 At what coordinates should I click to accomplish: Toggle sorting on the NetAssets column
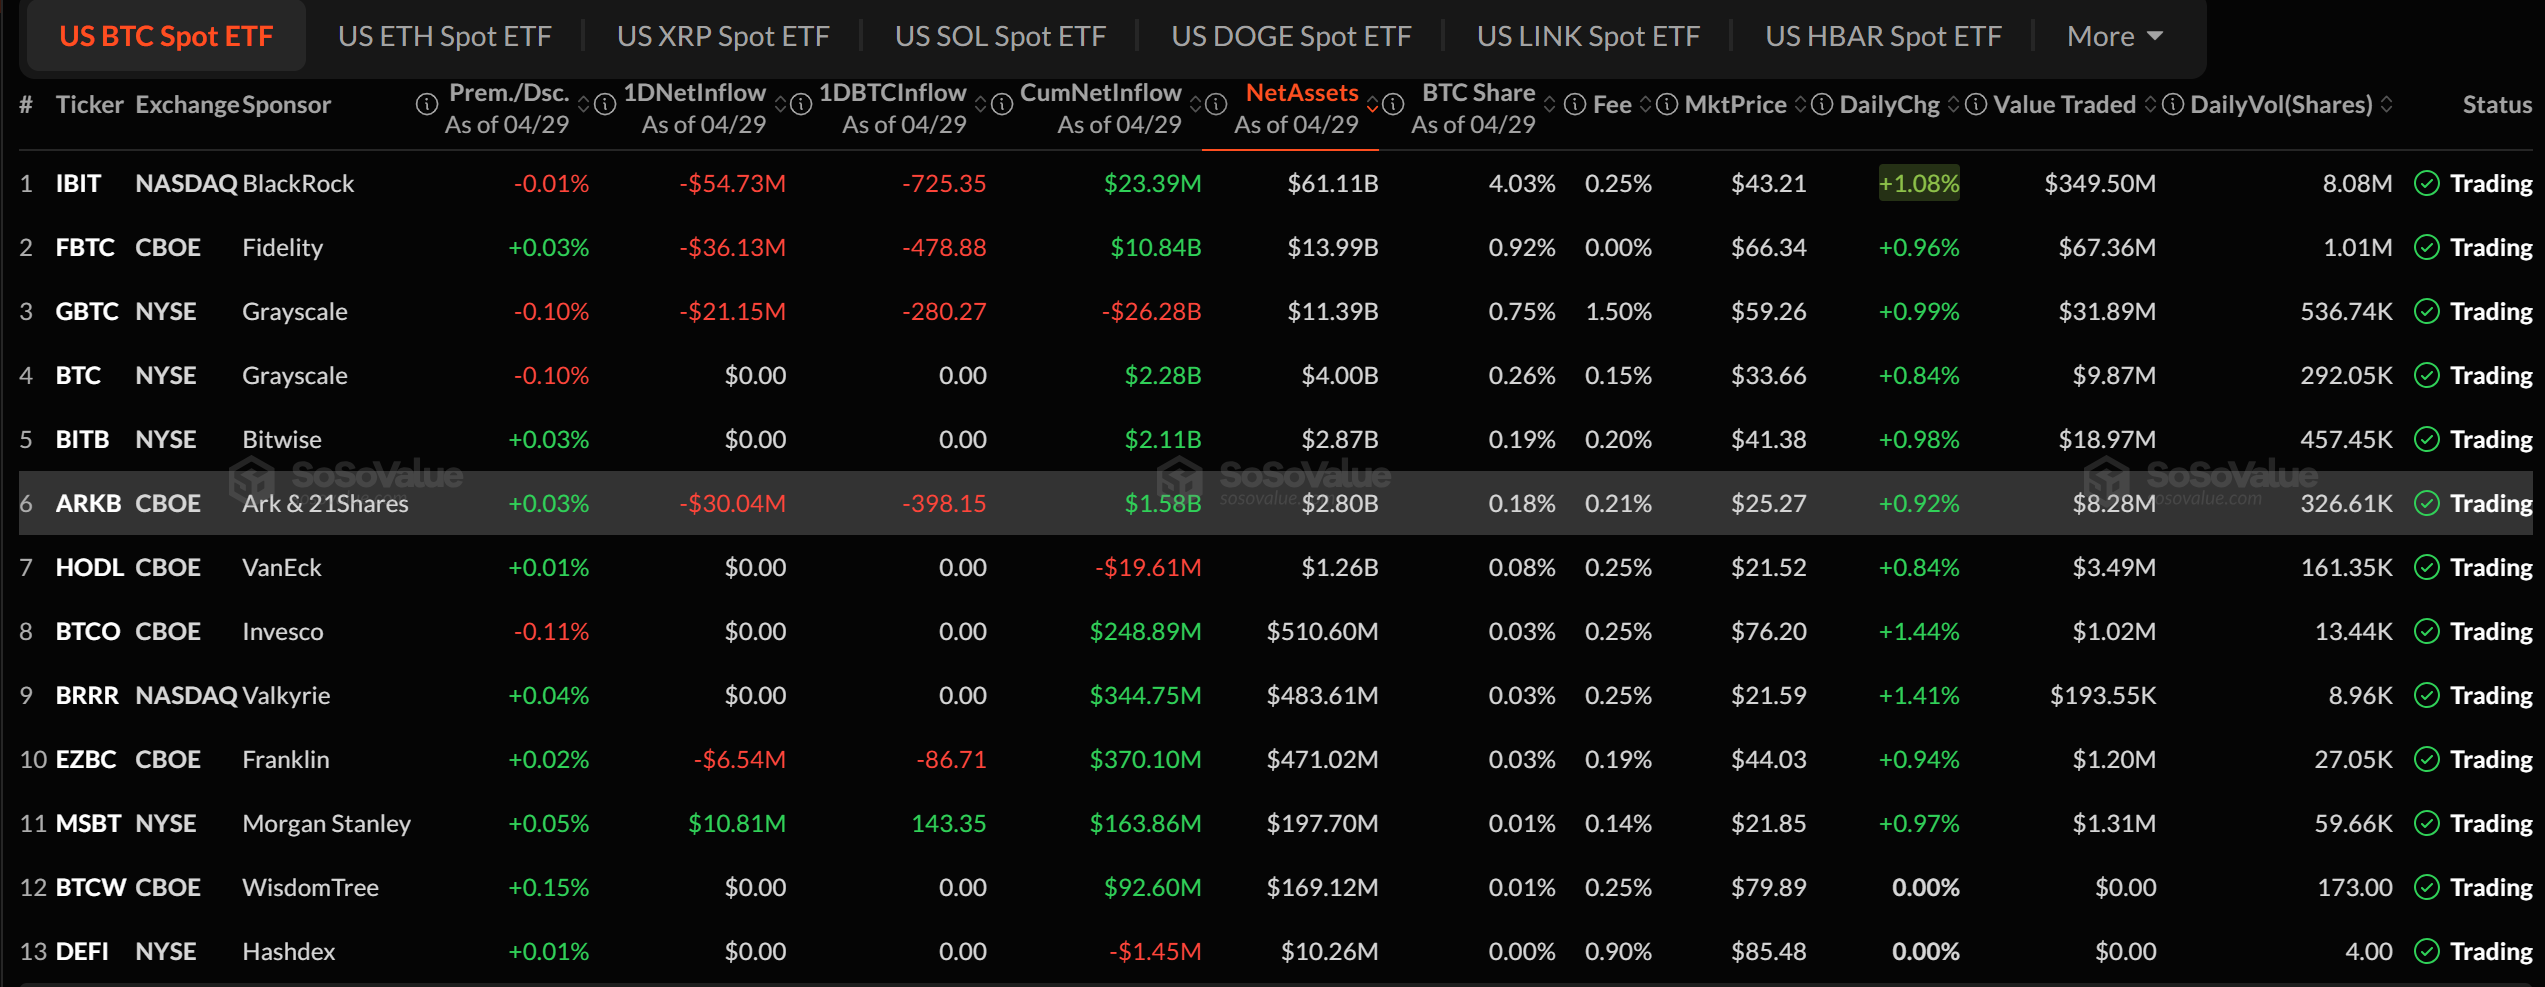click(x=1372, y=104)
